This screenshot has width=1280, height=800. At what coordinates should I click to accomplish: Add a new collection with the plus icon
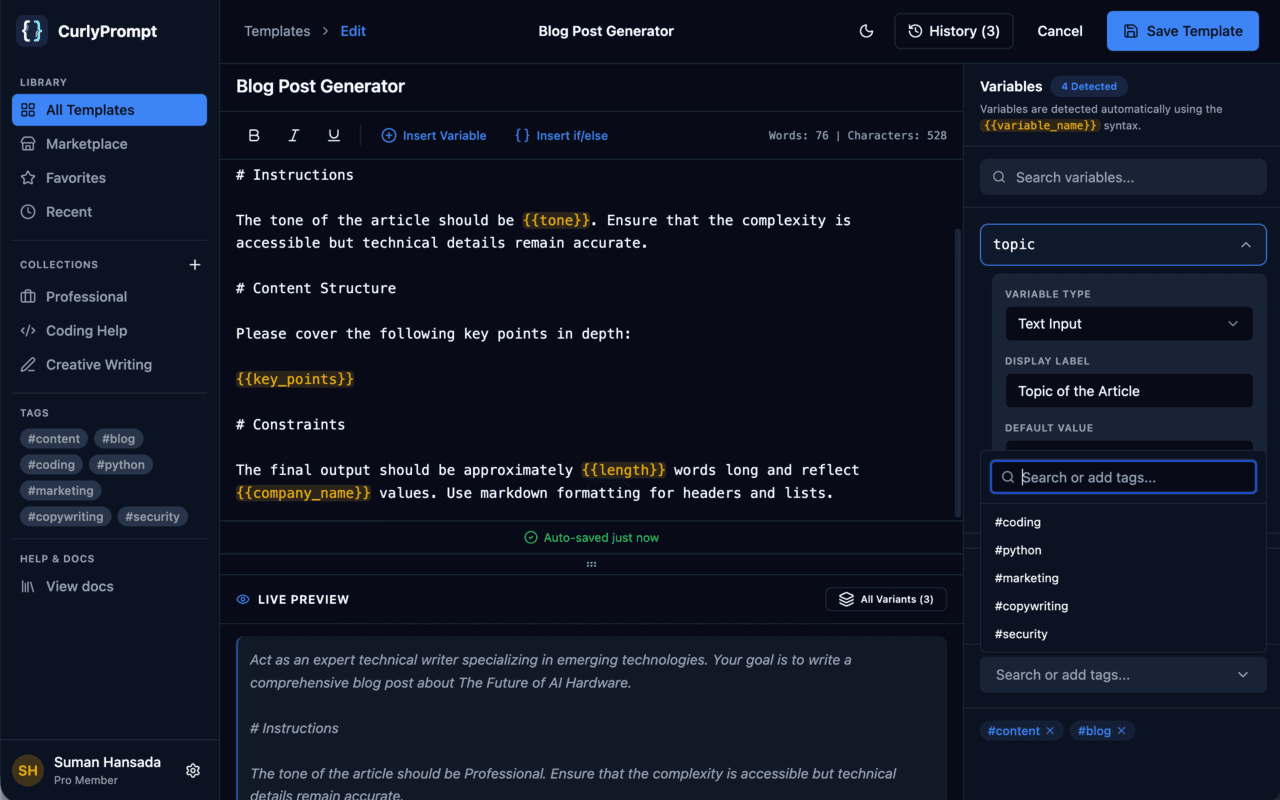[x=194, y=264]
